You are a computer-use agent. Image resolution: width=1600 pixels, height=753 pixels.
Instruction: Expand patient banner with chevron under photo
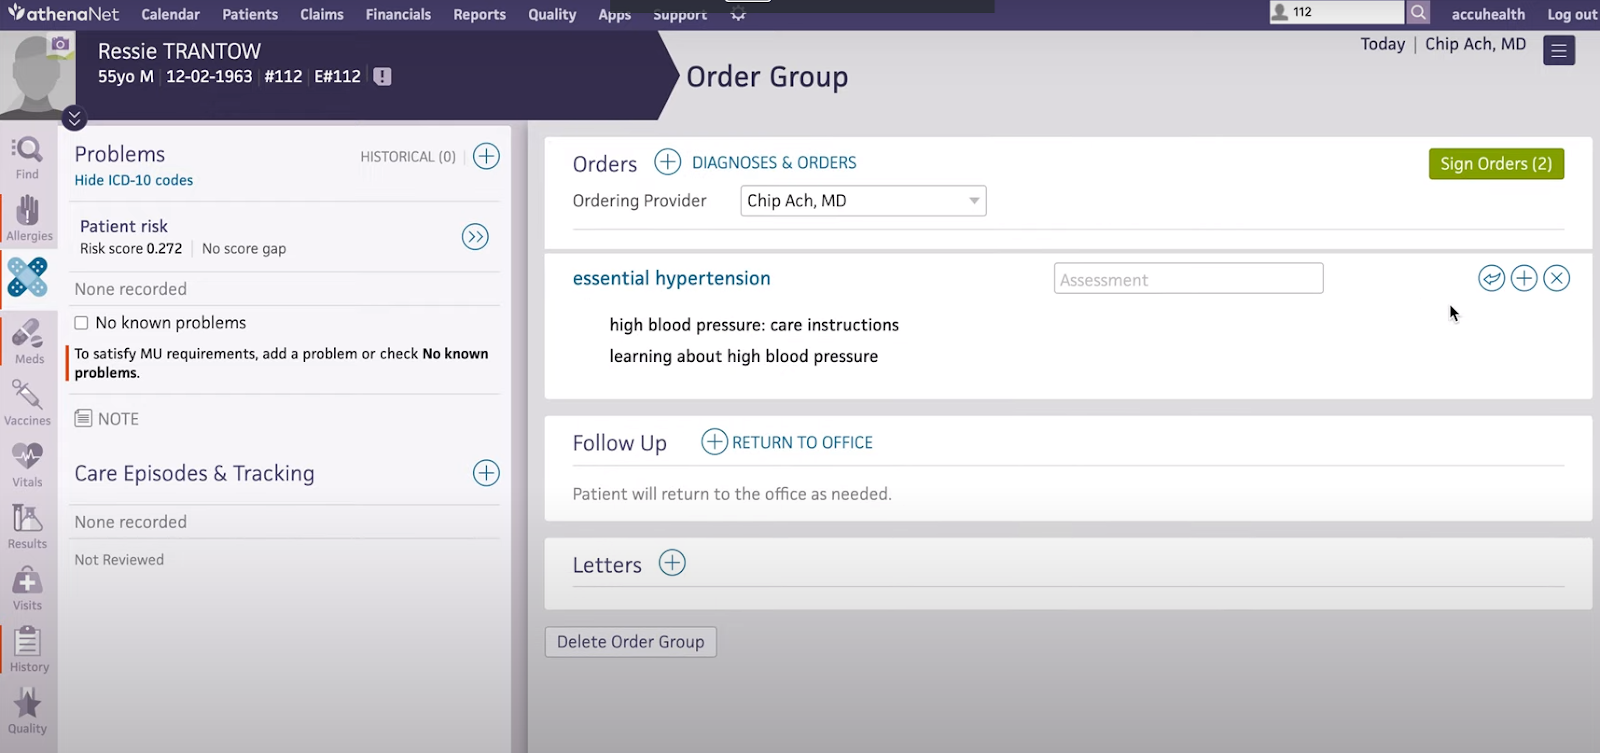click(74, 118)
